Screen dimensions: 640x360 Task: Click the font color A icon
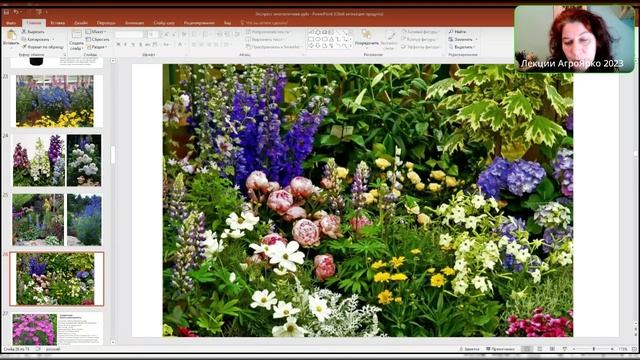pyautogui.click(x=180, y=44)
